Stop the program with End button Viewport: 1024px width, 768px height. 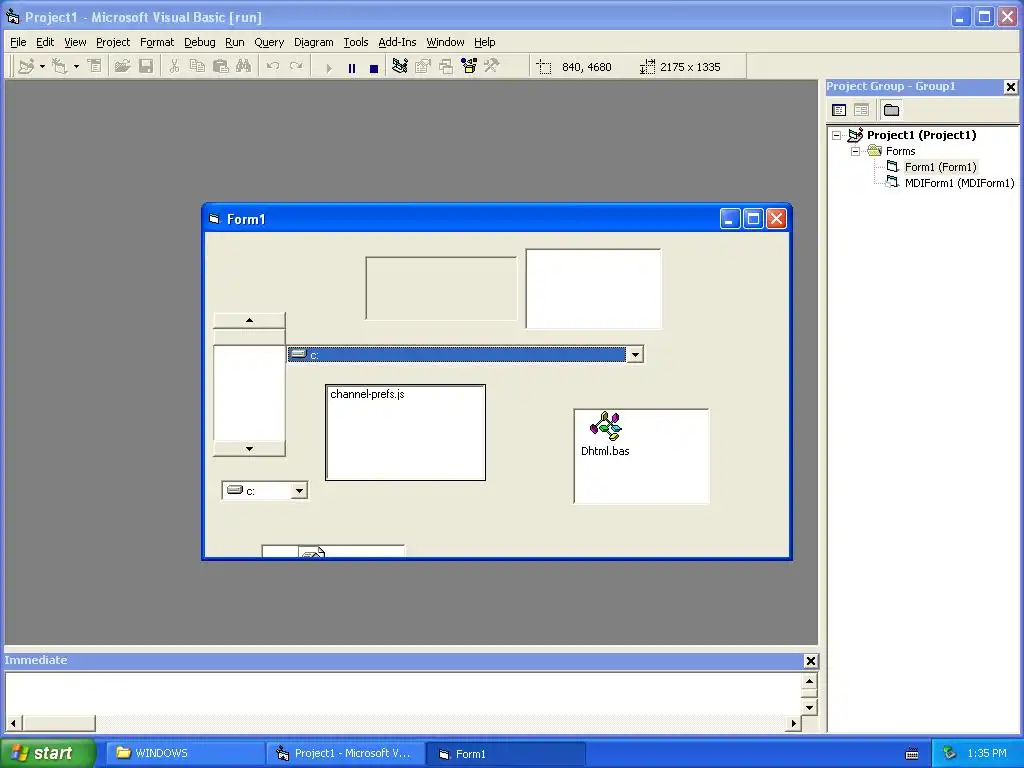coord(374,67)
